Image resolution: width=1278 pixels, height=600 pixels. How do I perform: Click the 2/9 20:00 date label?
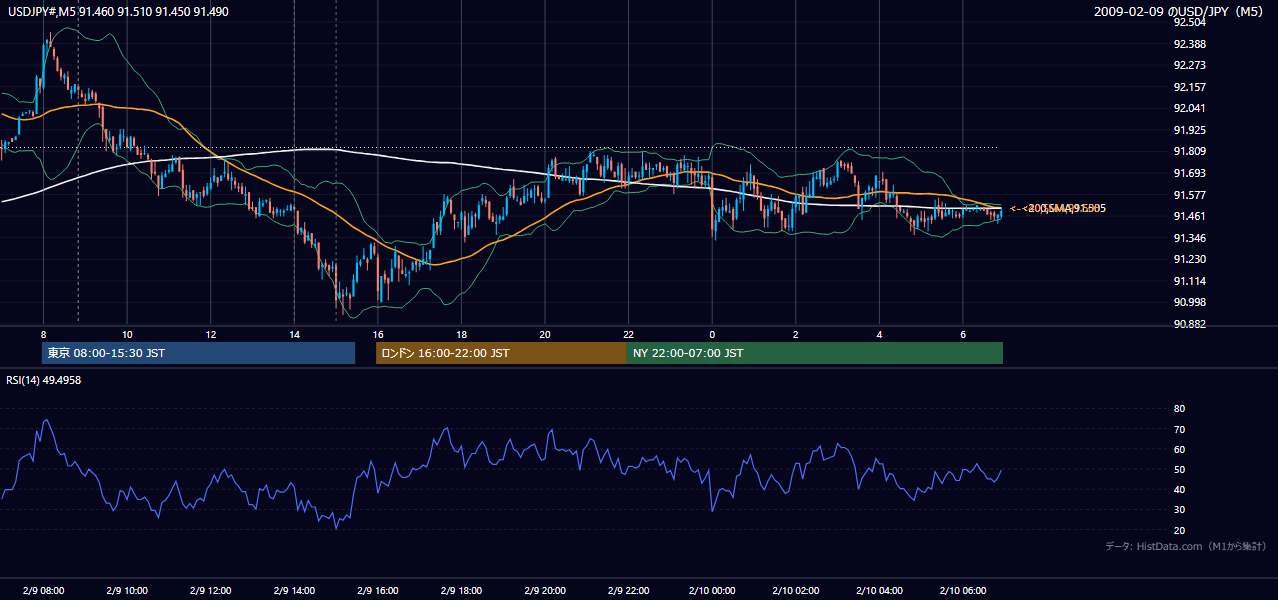click(545, 591)
